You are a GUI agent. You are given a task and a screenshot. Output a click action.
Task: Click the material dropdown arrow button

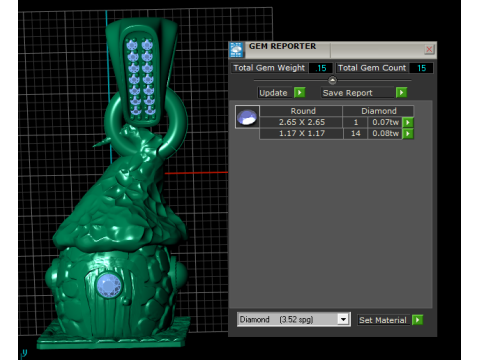(x=343, y=320)
